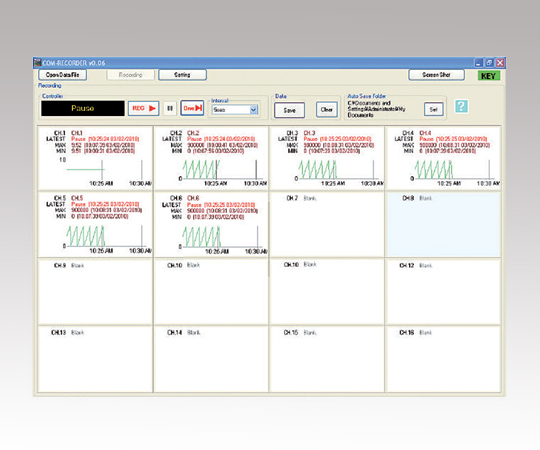The image size is (540, 450).
Task: Click the COM-RECORDER title bar app icon
Action: 38,63
